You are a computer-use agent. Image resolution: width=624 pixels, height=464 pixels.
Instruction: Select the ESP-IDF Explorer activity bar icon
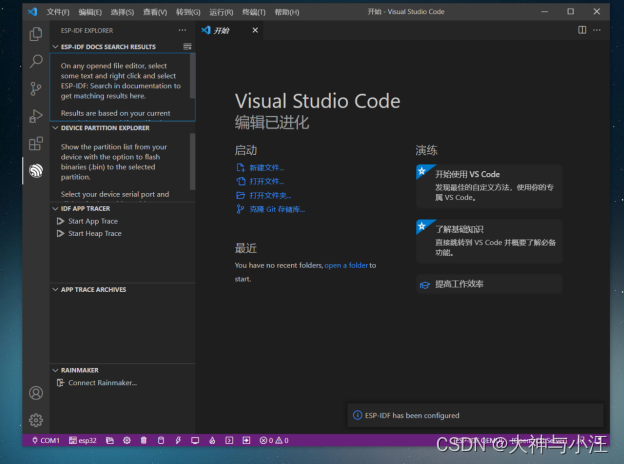tap(36, 171)
